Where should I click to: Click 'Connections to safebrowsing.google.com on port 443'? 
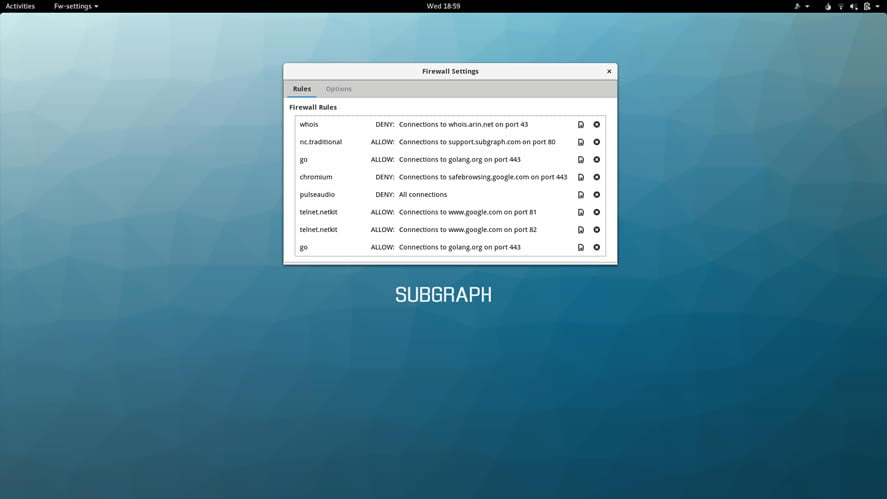click(x=483, y=177)
